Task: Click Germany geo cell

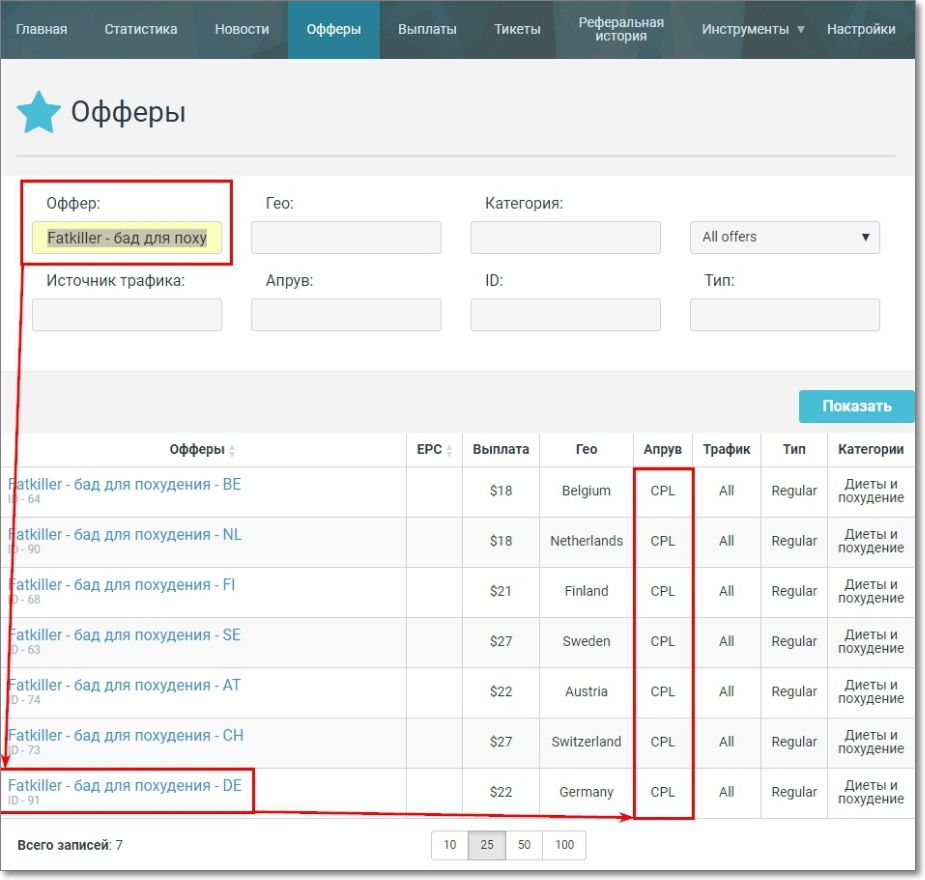Action: pyautogui.click(x=586, y=792)
